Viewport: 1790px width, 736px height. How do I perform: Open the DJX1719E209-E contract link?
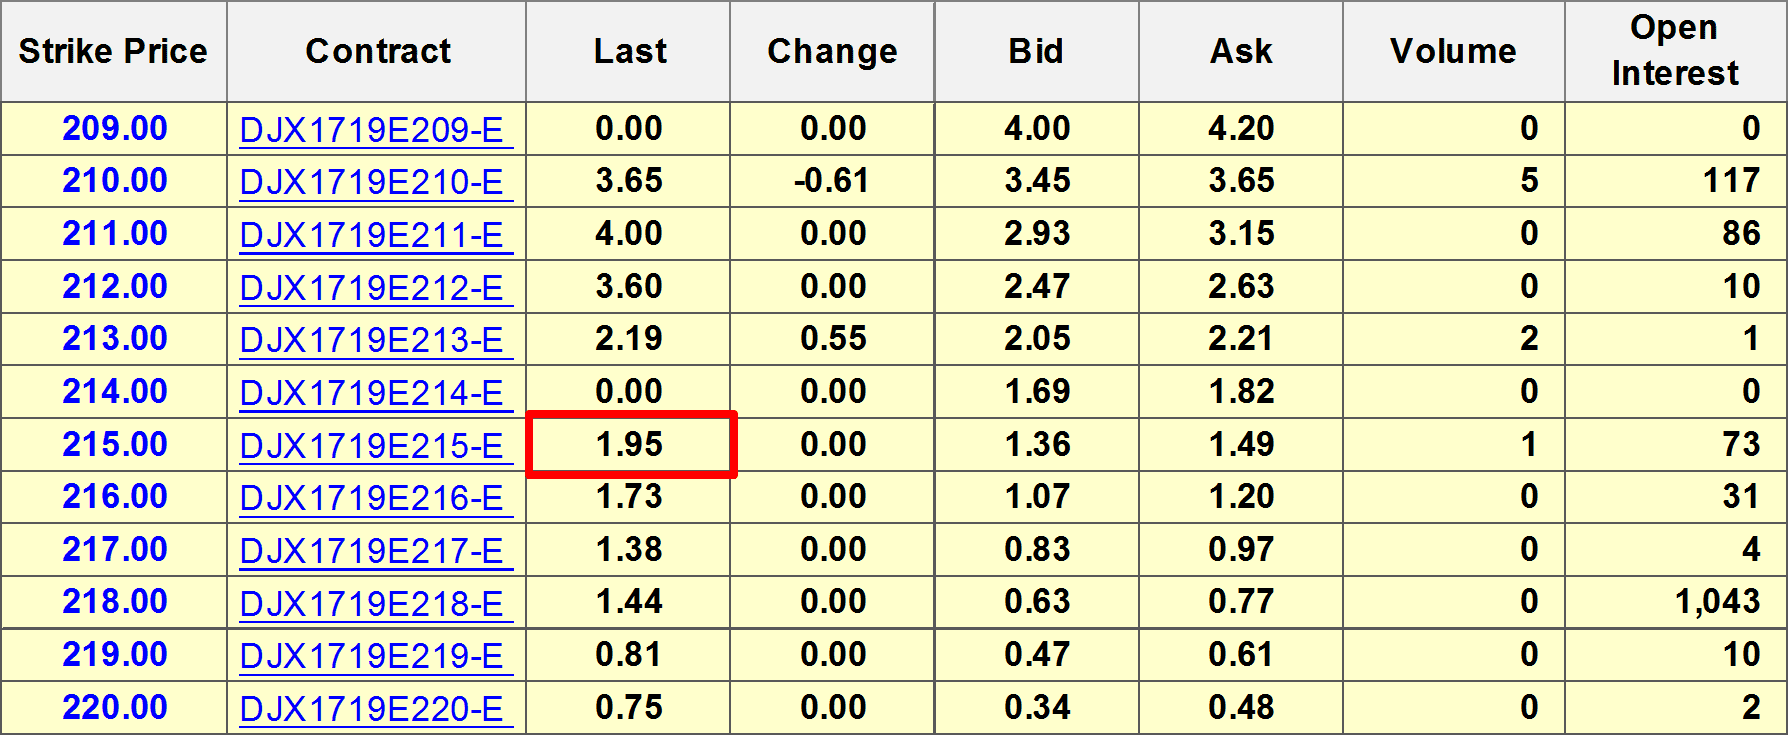coord(371,130)
